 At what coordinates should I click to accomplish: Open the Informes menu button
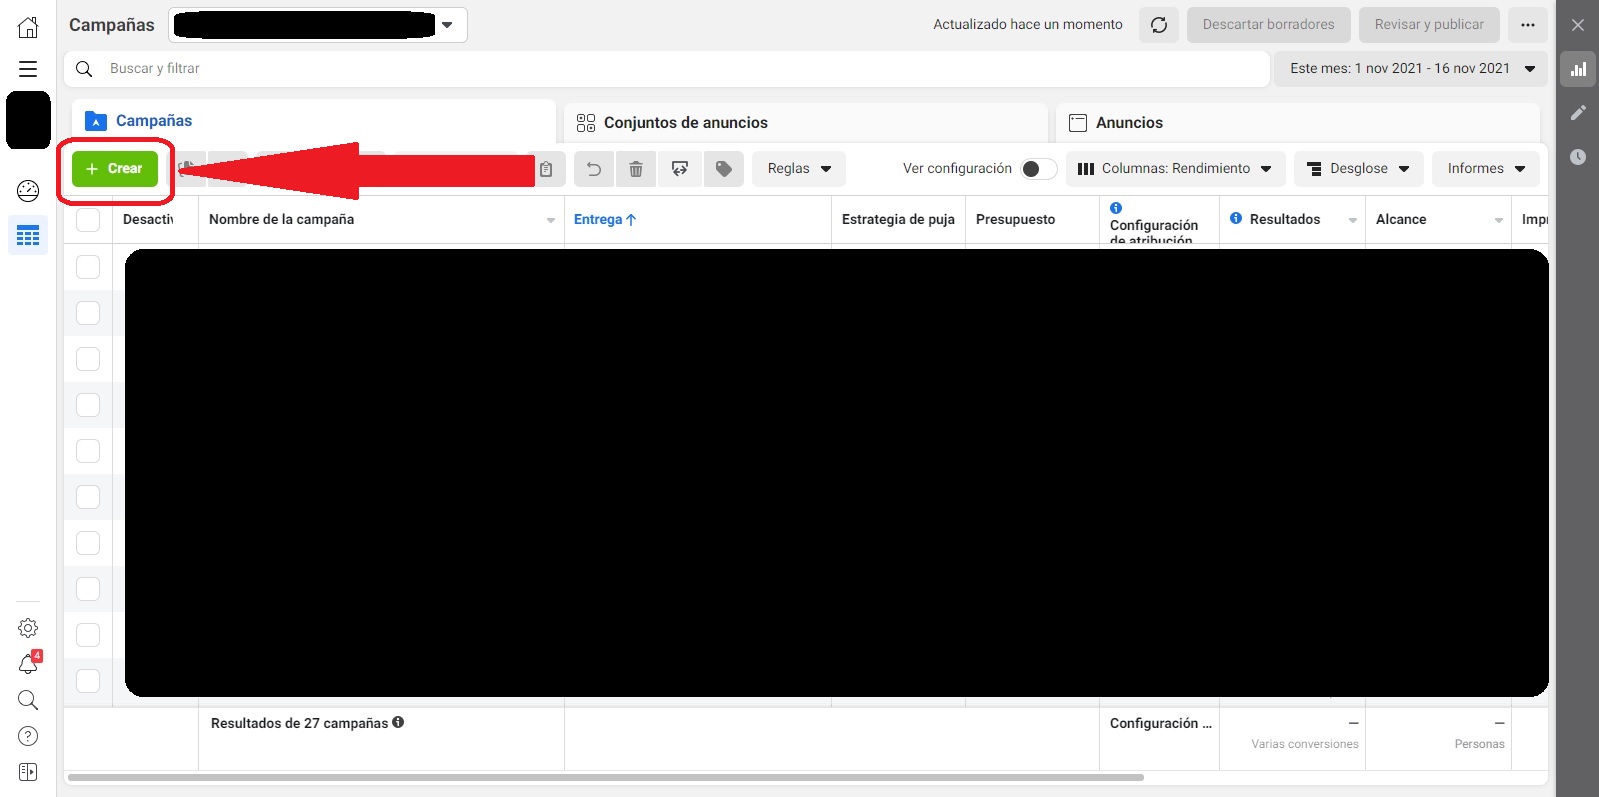coord(1486,169)
